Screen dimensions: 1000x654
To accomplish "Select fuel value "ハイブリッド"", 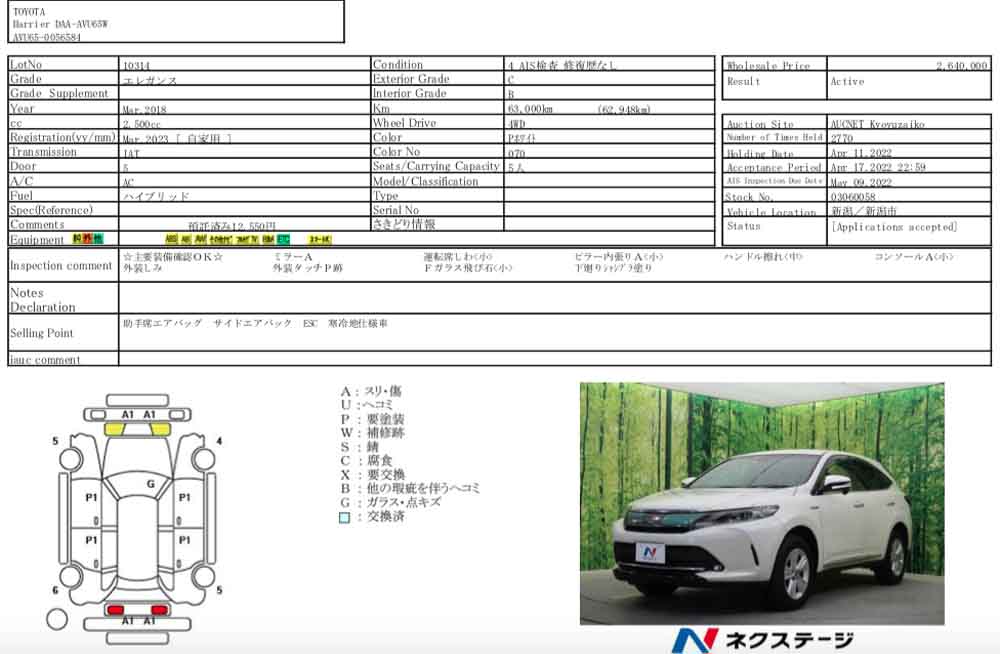I will pos(156,197).
